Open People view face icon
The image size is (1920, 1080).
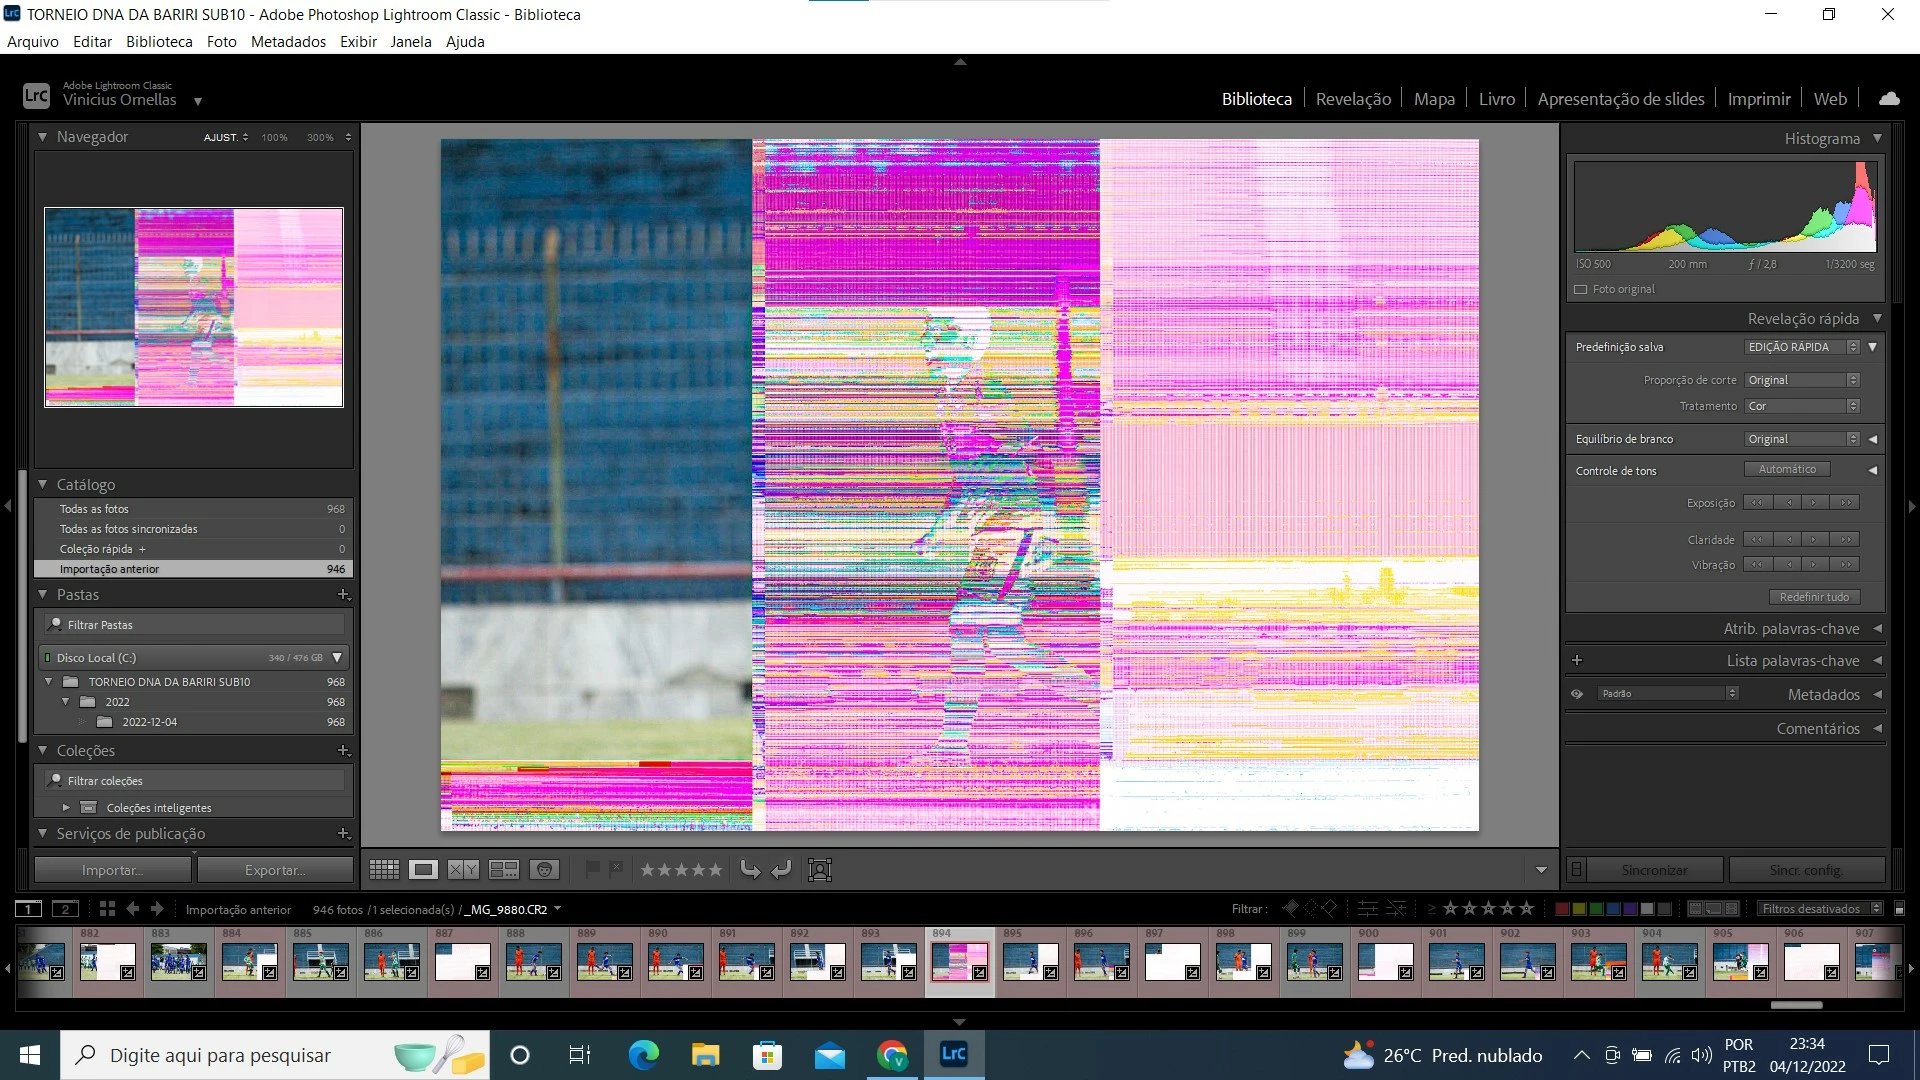pos(544,870)
